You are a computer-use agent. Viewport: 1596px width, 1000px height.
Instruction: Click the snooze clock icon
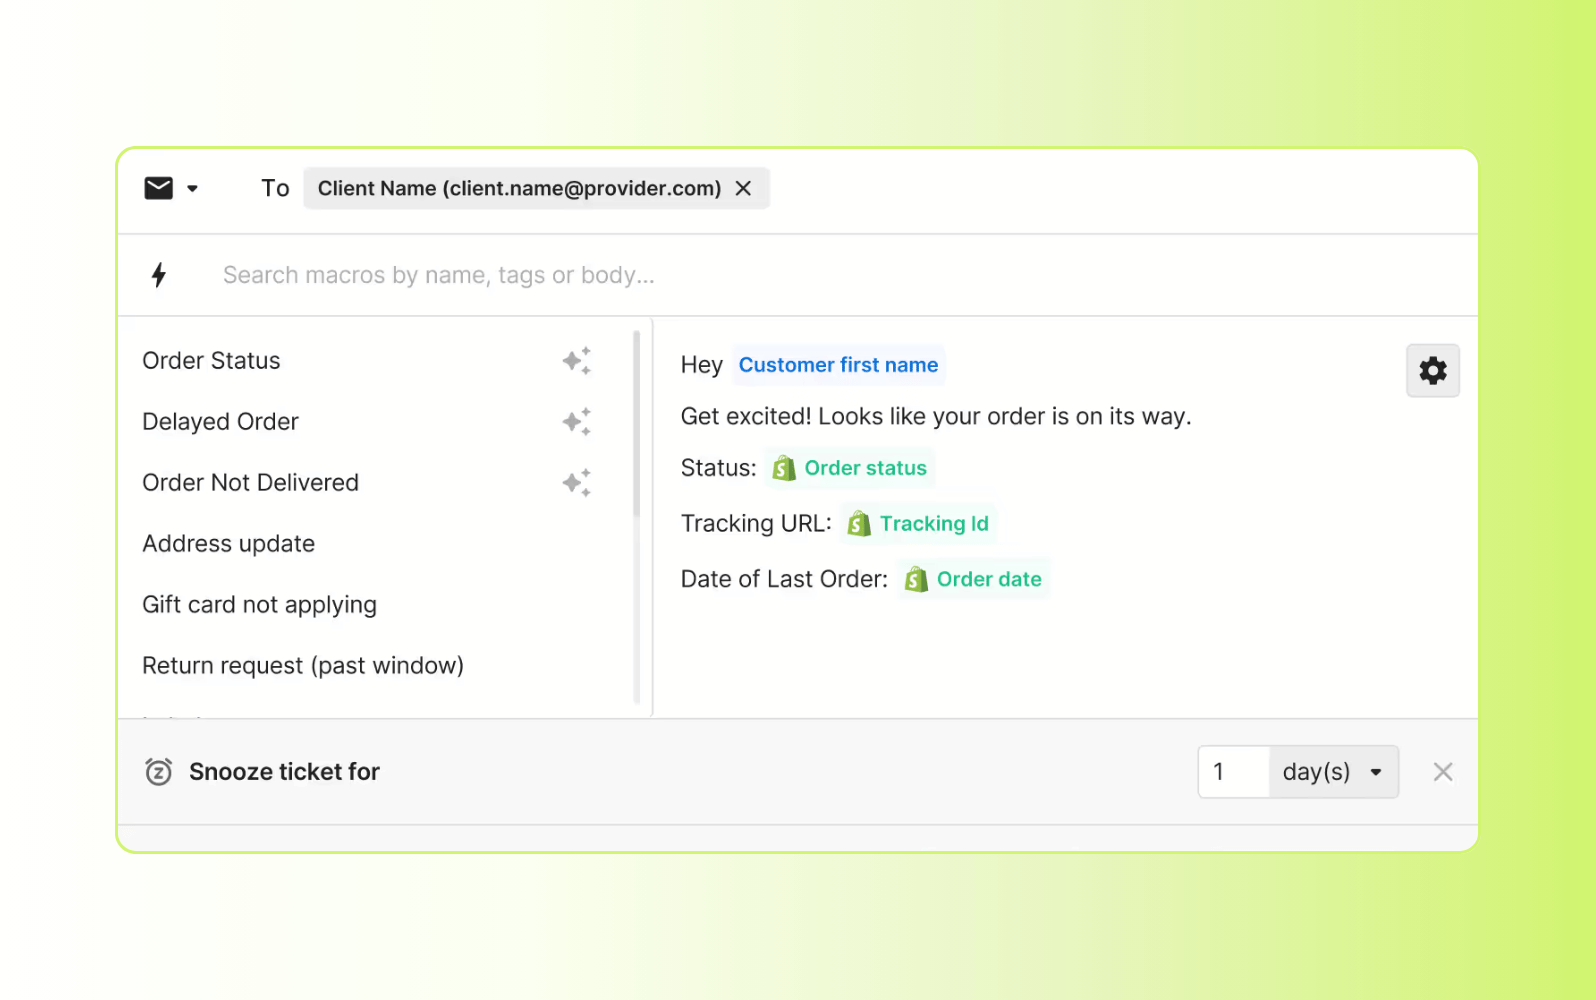pos(158,772)
